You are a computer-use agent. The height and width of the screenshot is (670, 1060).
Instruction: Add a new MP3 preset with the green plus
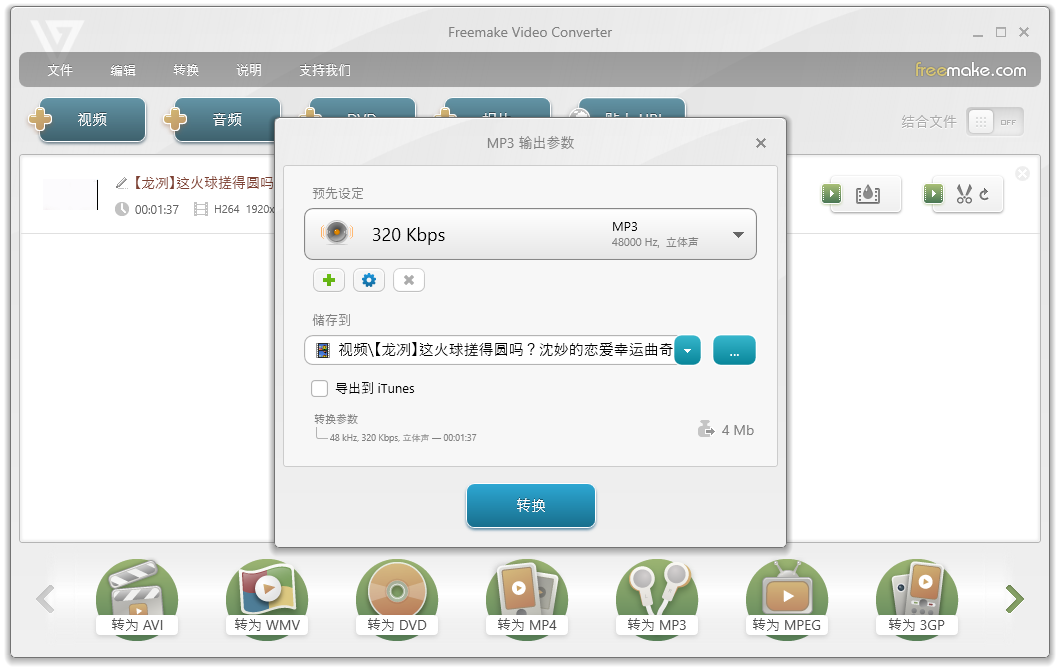coord(329,280)
